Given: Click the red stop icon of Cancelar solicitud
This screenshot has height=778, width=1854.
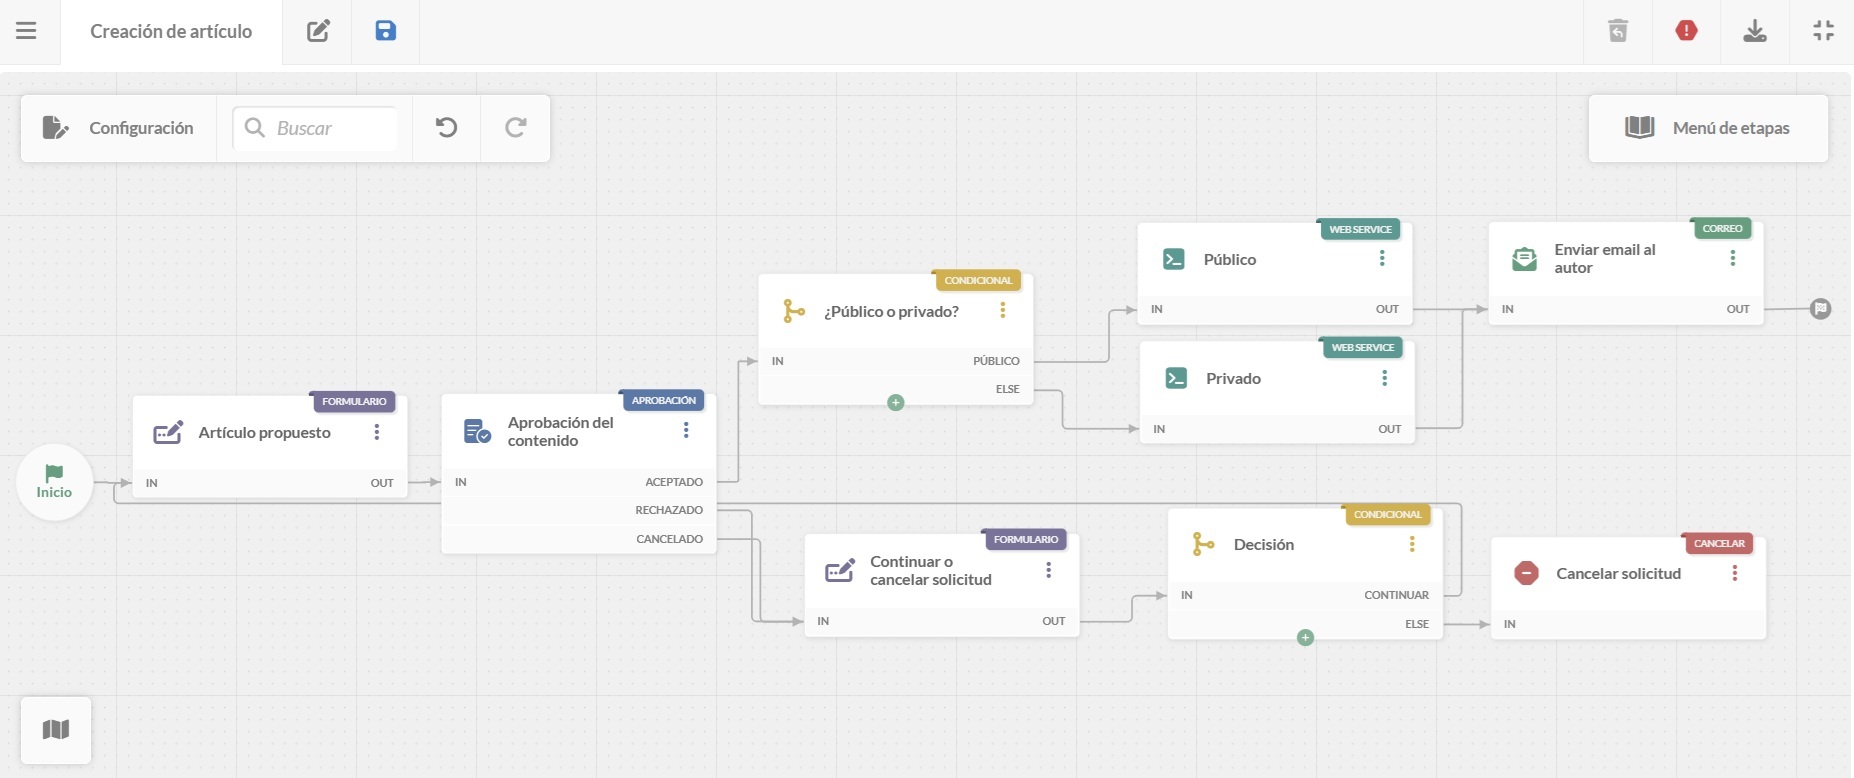Looking at the screenshot, I should tap(1527, 573).
